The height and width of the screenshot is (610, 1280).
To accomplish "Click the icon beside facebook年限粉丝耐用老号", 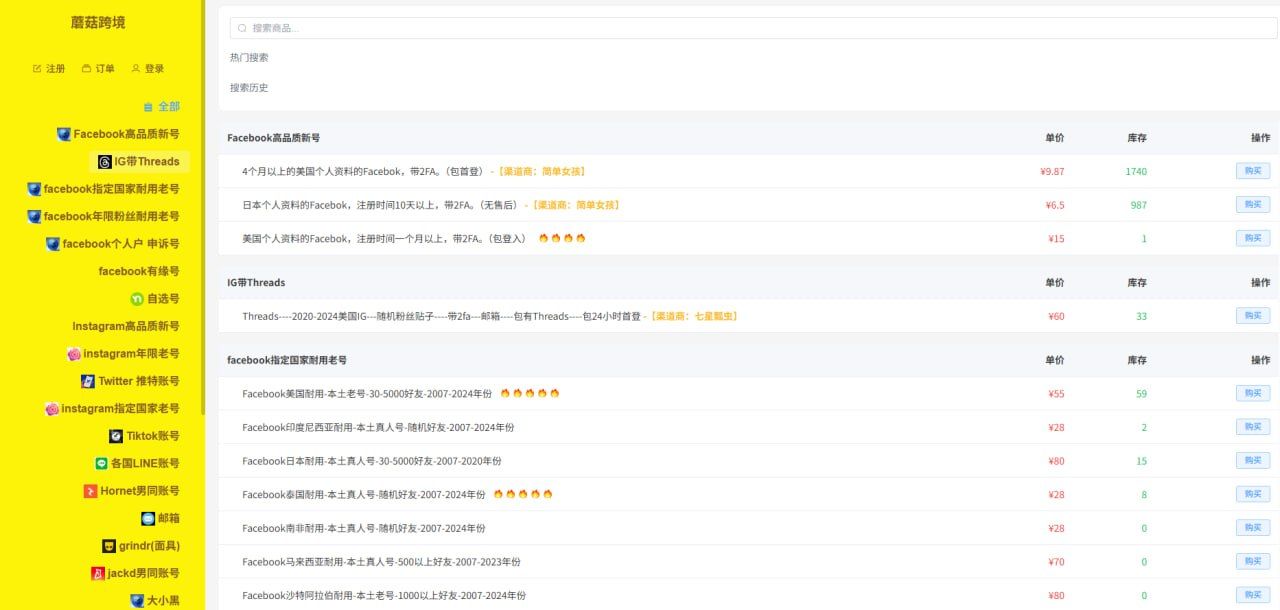I will pos(34,216).
